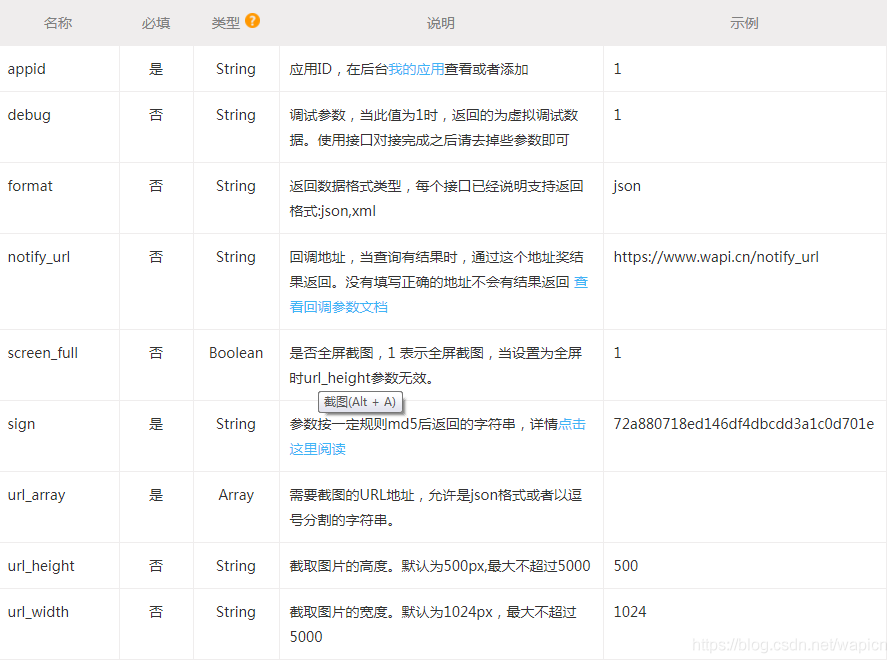
Task: Click the 截图(Alt + A) tooltip button
Action: (360, 402)
